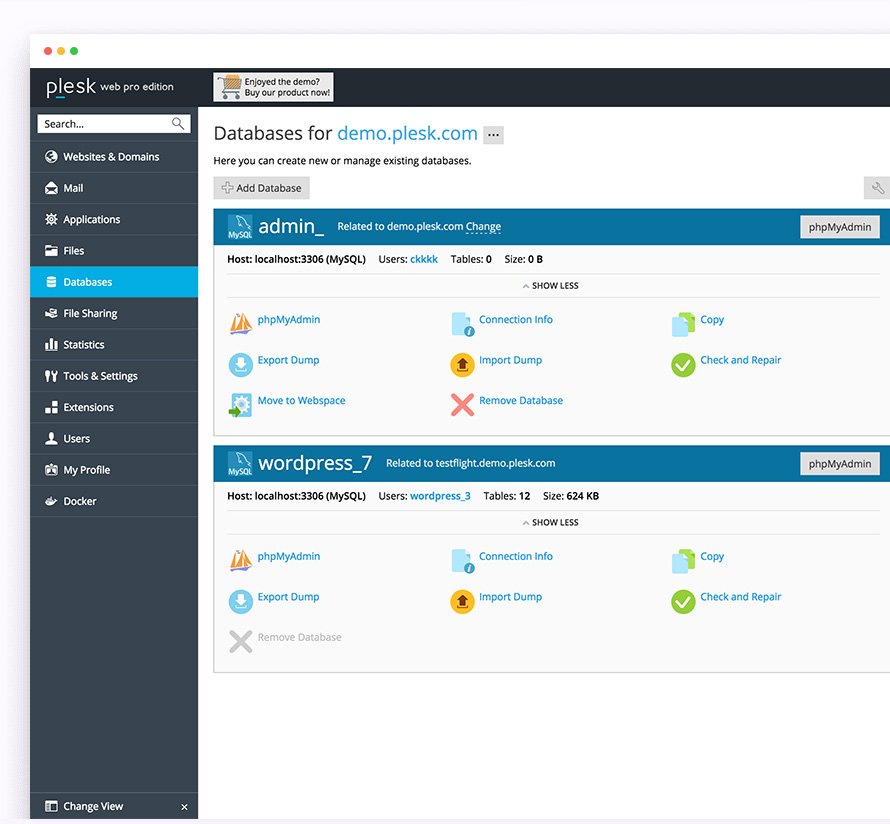Click the green Check and Repair icon under admin_

683,364
